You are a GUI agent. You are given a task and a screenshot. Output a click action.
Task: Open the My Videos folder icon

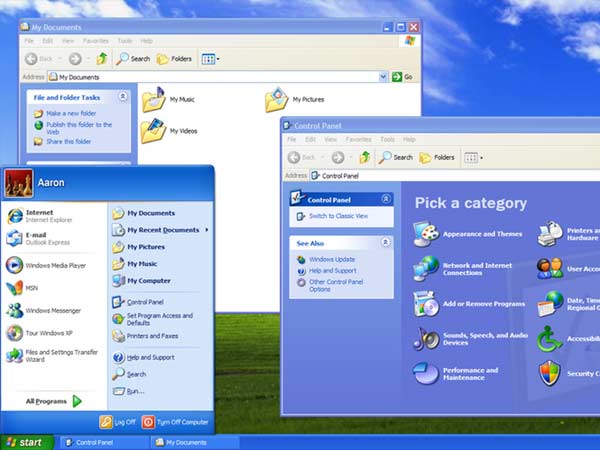click(x=153, y=130)
